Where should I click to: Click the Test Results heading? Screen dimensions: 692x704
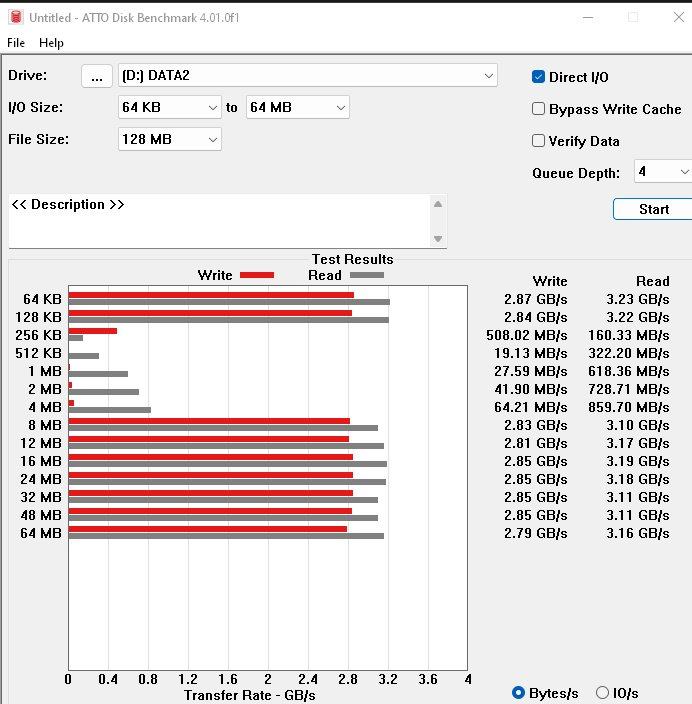tap(353, 259)
